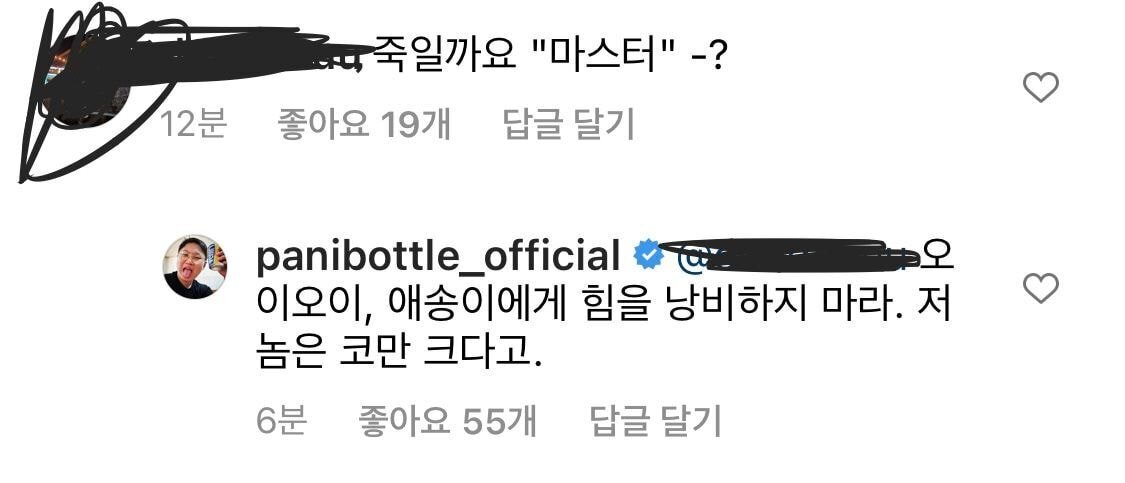1125x483 pixels.
Task: Click the 6분 timestamp
Action: click(x=282, y=421)
